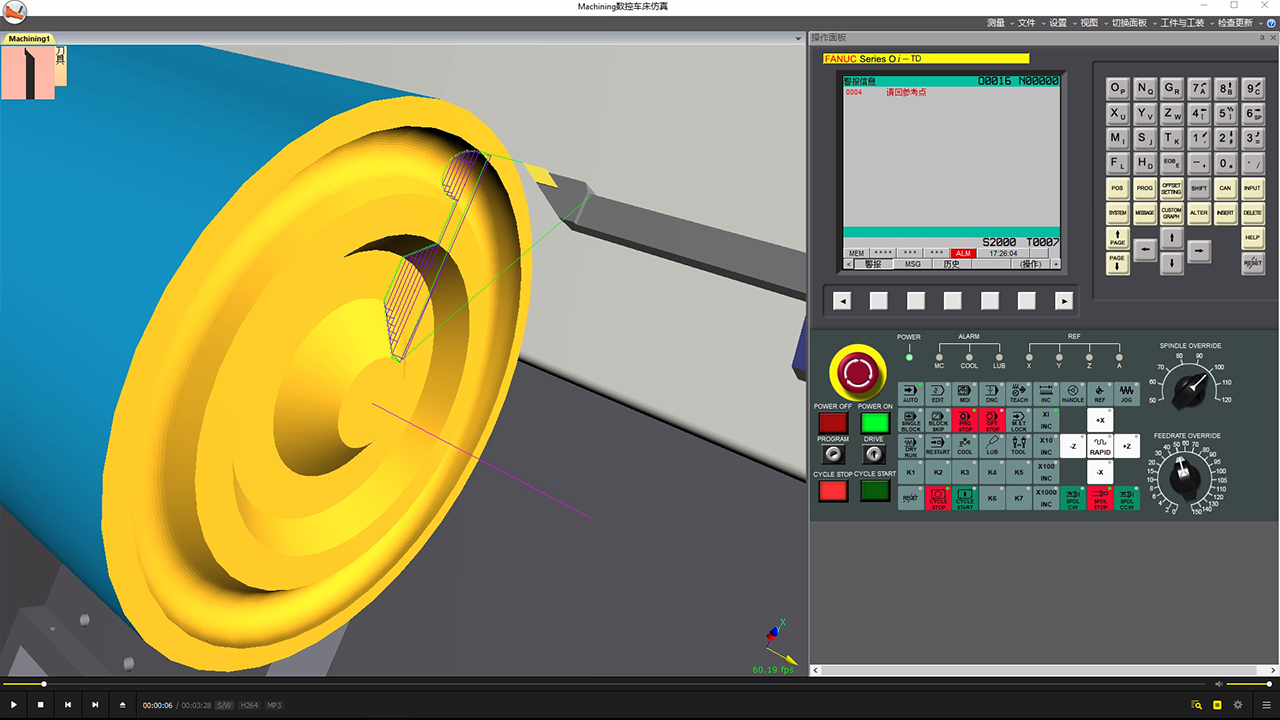
Task: Select the JOG mode key
Action: (x=1126, y=393)
